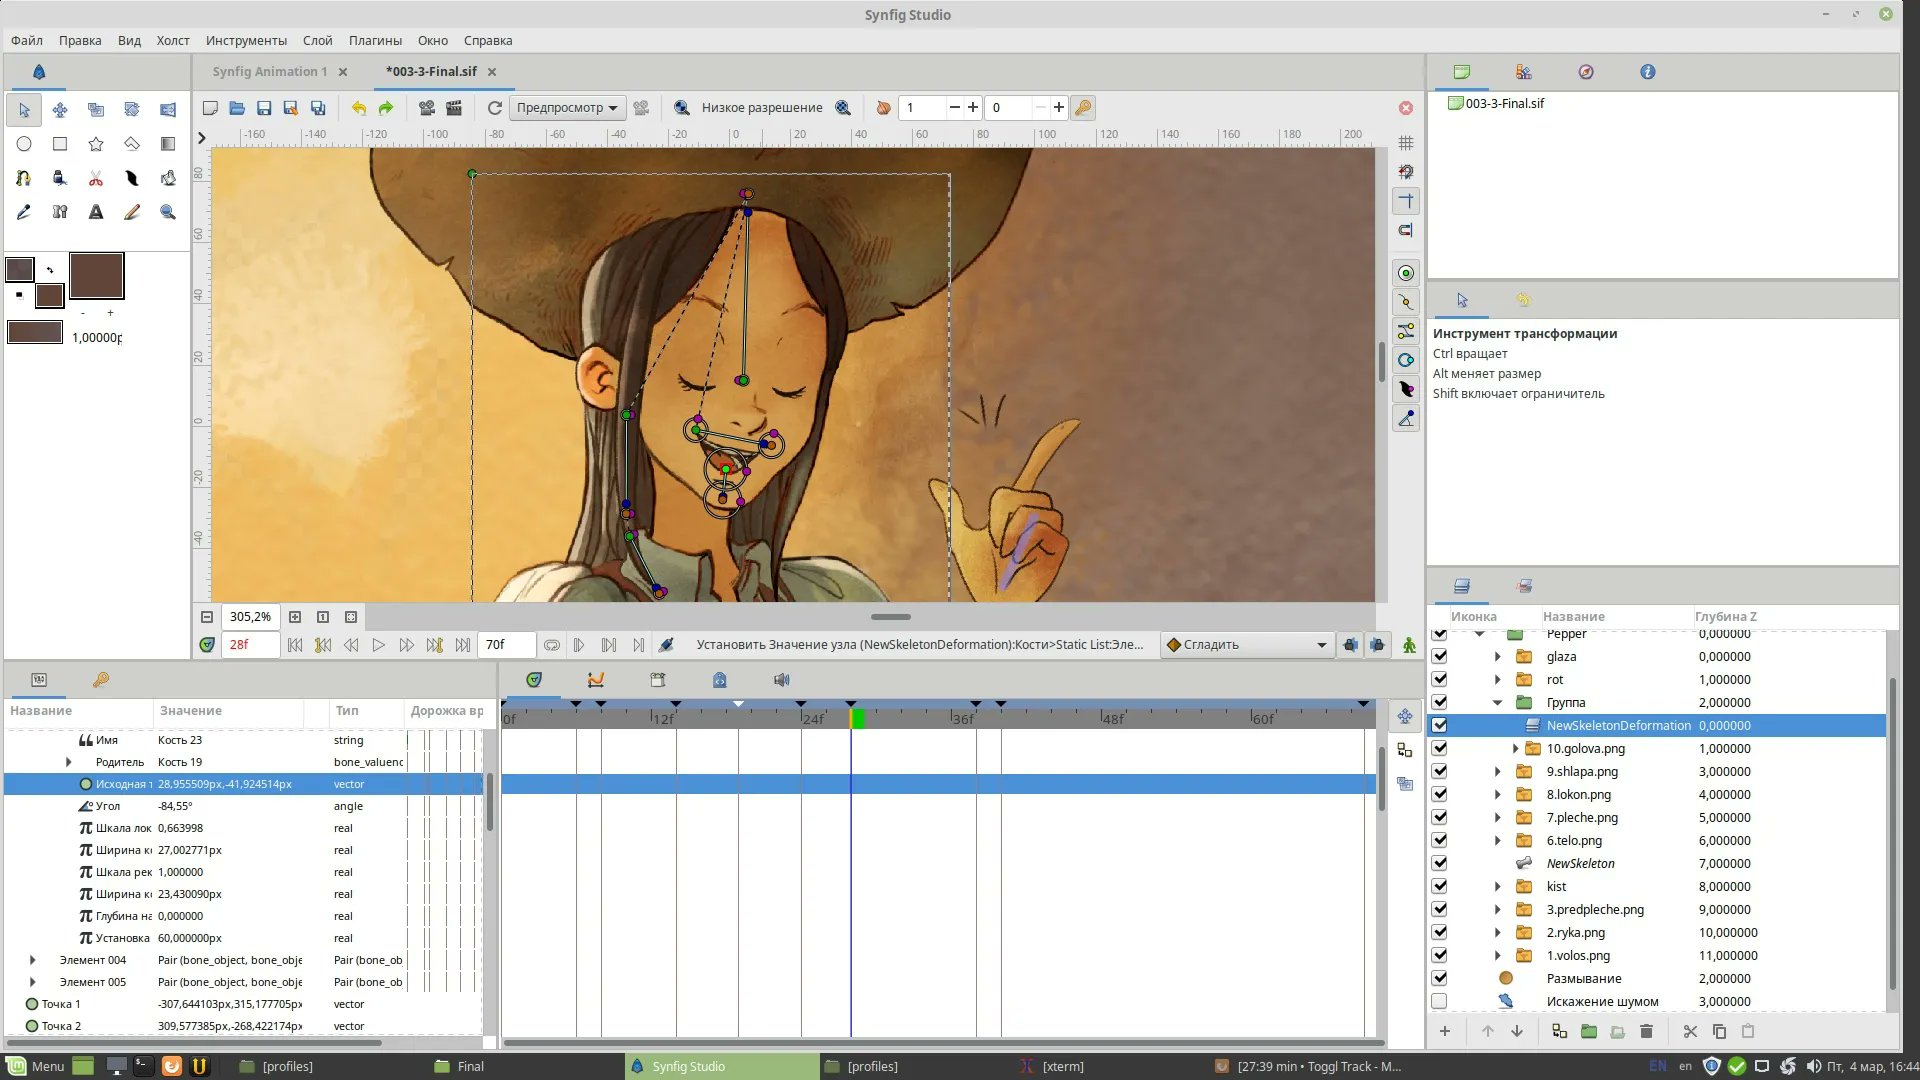Click the Refresh canvas icon
Screen dimensions: 1920x1080
coord(494,108)
